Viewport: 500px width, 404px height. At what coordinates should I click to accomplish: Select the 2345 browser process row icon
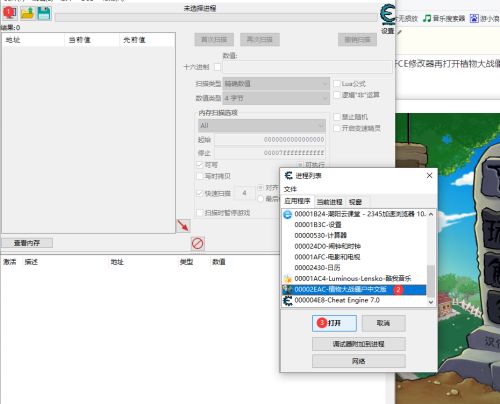pos(287,214)
